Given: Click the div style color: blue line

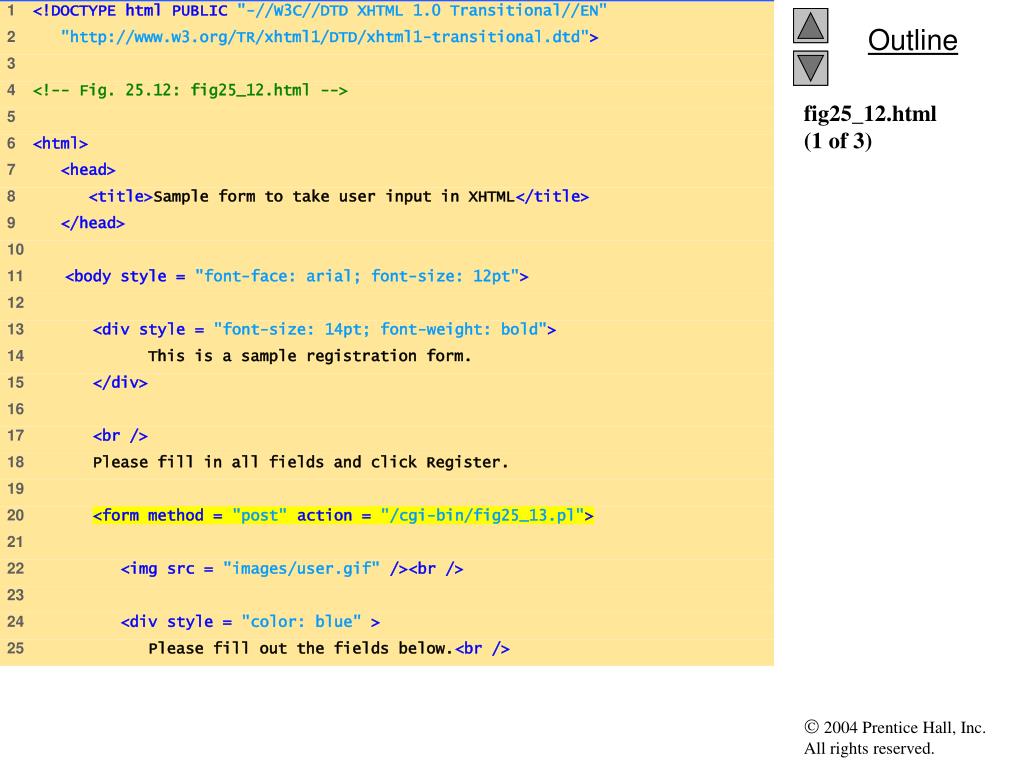Looking at the screenshot, I should [250, 622].
